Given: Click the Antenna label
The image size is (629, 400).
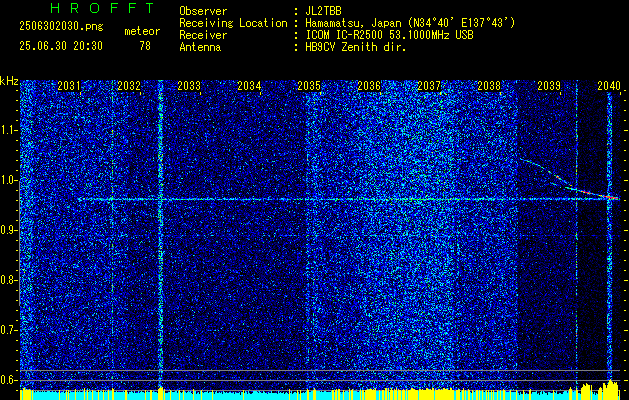Looking at the screenshot, I should tap(200, 47).
